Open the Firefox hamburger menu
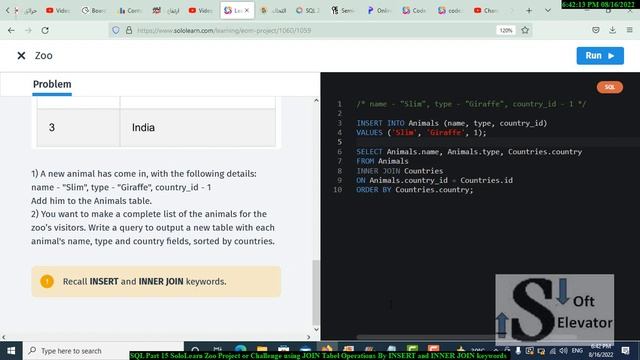 [x=629, y=30]
